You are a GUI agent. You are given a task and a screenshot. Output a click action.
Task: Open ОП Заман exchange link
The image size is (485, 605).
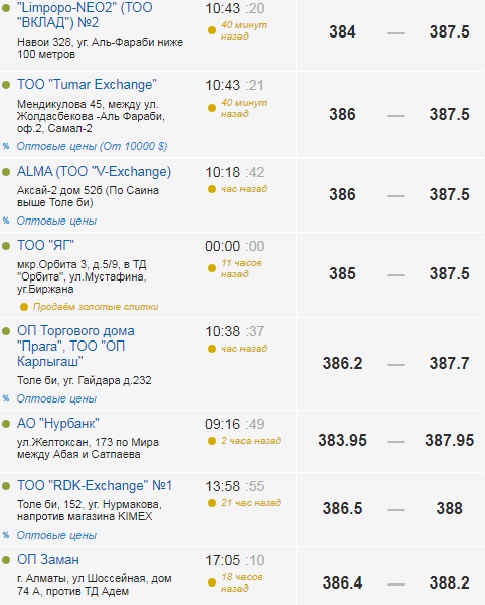click(x=48, y=559)
